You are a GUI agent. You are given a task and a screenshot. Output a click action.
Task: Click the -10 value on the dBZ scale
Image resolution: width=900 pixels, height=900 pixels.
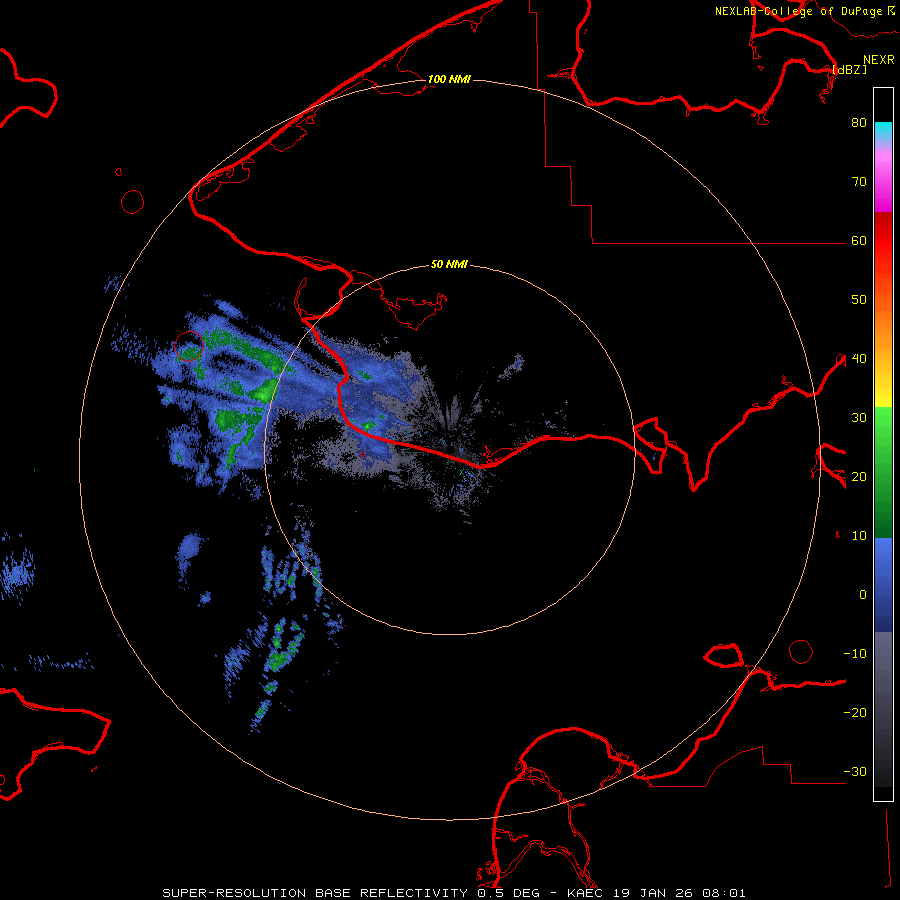point(855,654)
